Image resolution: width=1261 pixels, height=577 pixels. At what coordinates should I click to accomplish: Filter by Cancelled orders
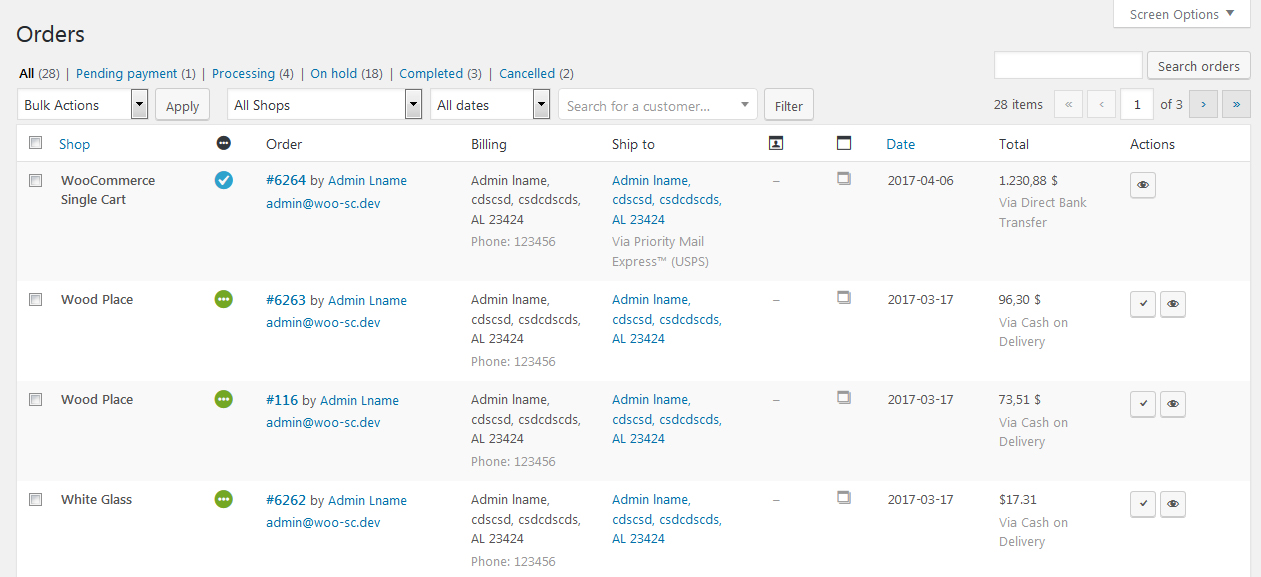(527, 73)
